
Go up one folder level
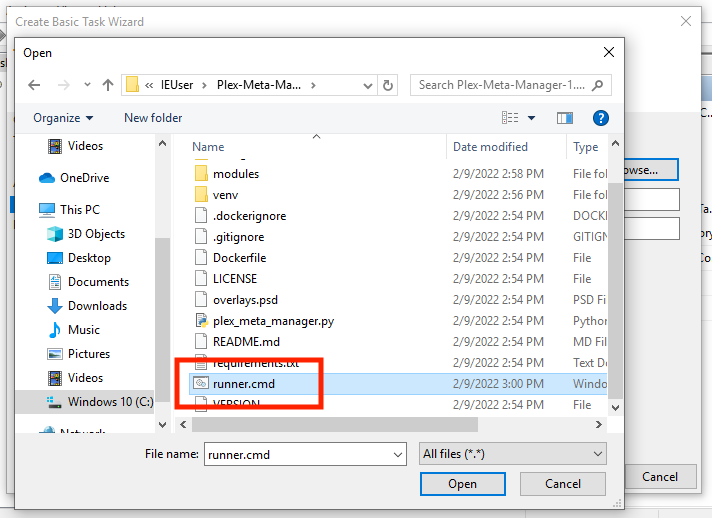pos(108,85)
